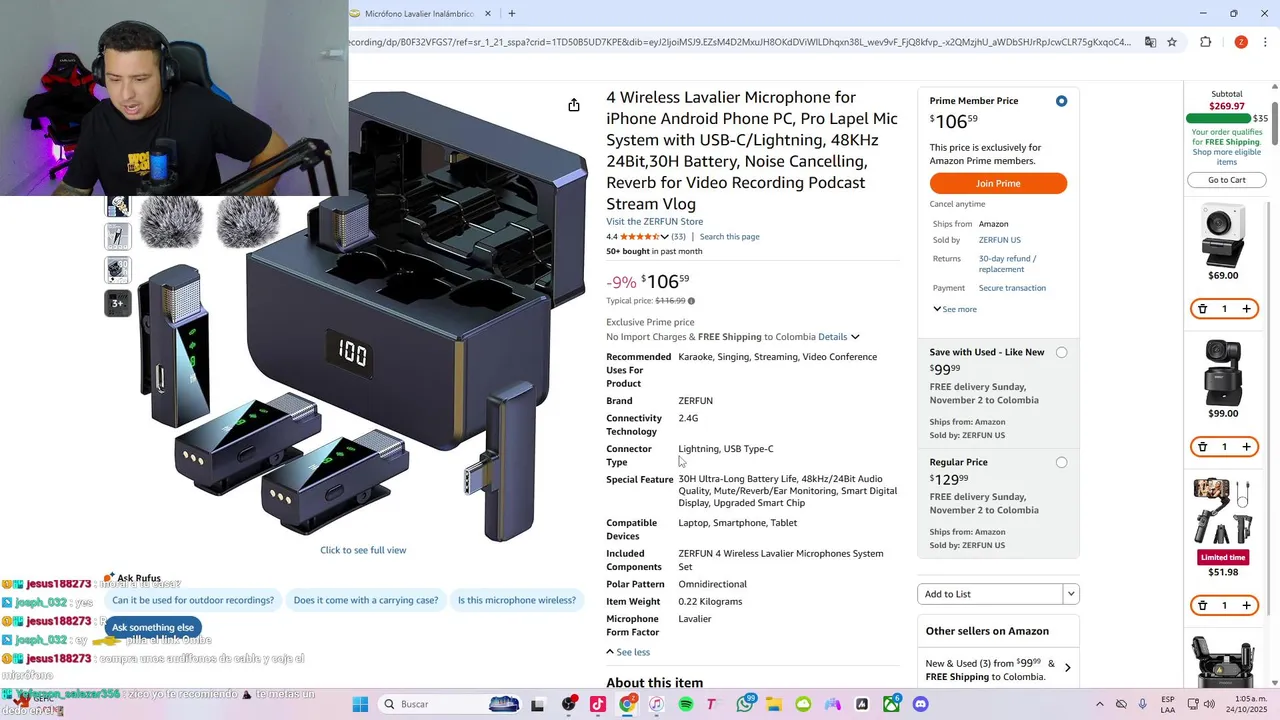
Task: Increase quantity of the $69.00 webcam
Action: point(1246,309)
